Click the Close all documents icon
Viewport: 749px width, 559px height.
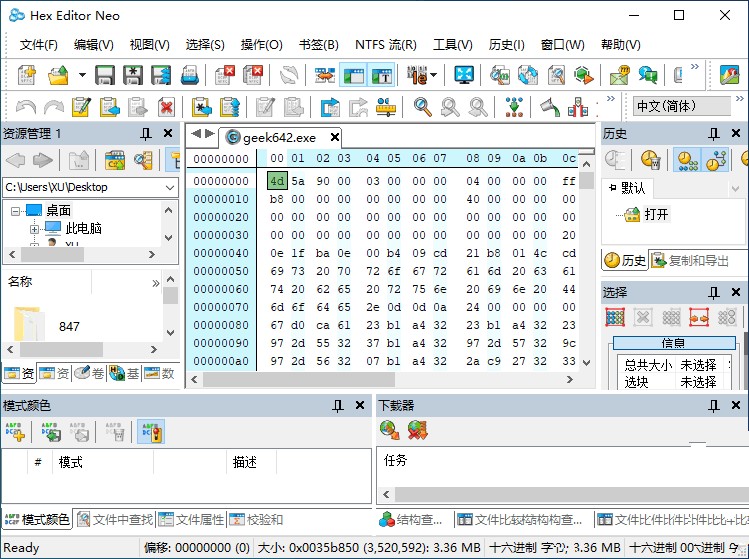coord(253,75)
